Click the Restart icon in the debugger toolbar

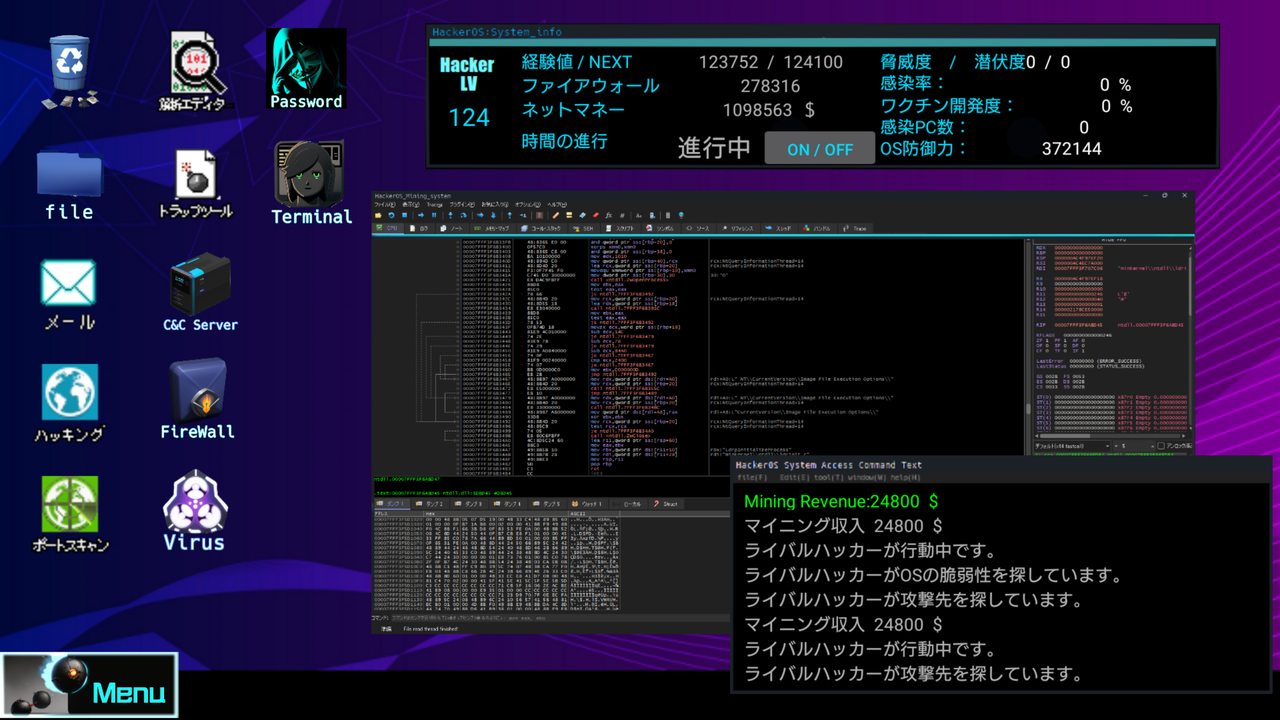click(391, 216)
